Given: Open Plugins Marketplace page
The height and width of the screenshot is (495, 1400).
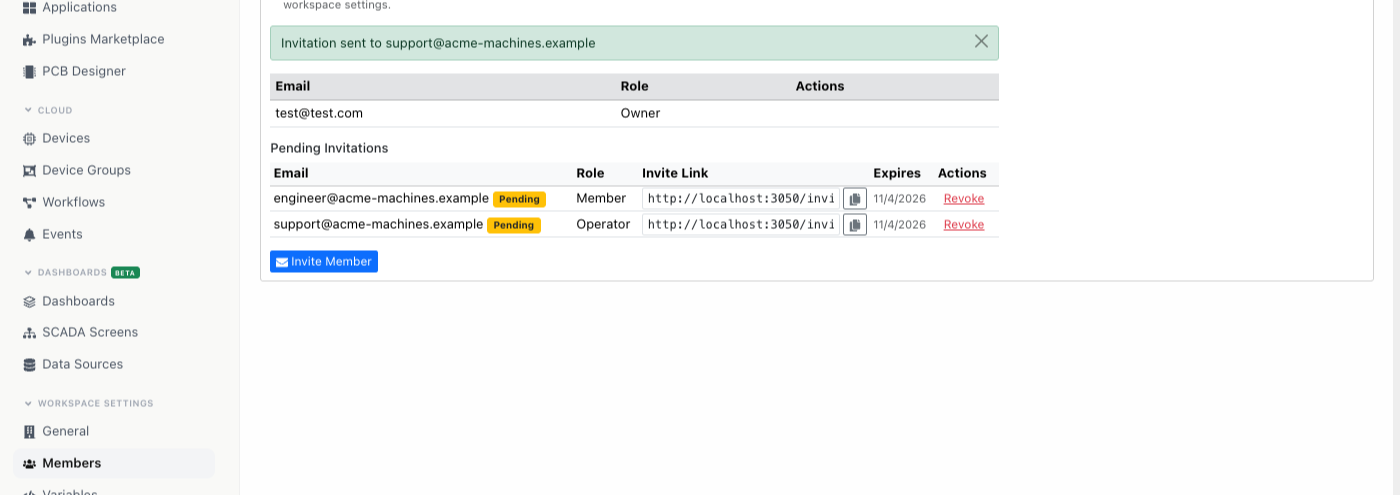Looking at the screenshot, I should pyautogui.click(x=102, y=39).
